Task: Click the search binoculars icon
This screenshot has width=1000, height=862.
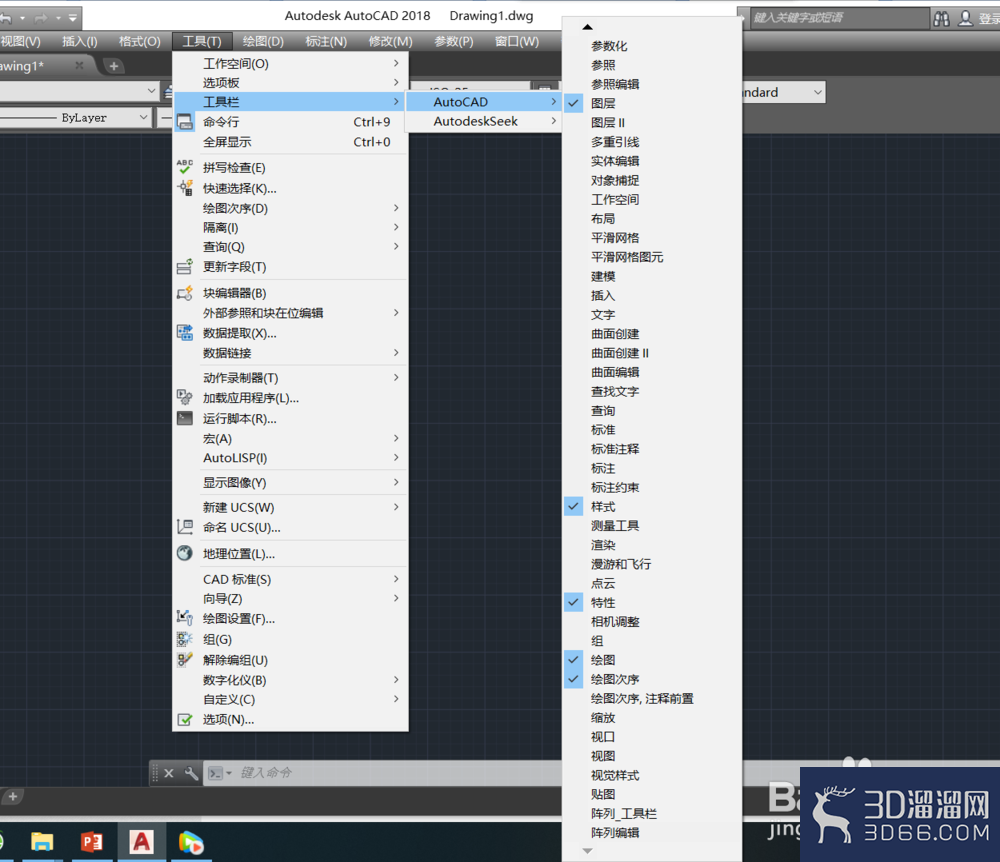Action: (941, 18)
